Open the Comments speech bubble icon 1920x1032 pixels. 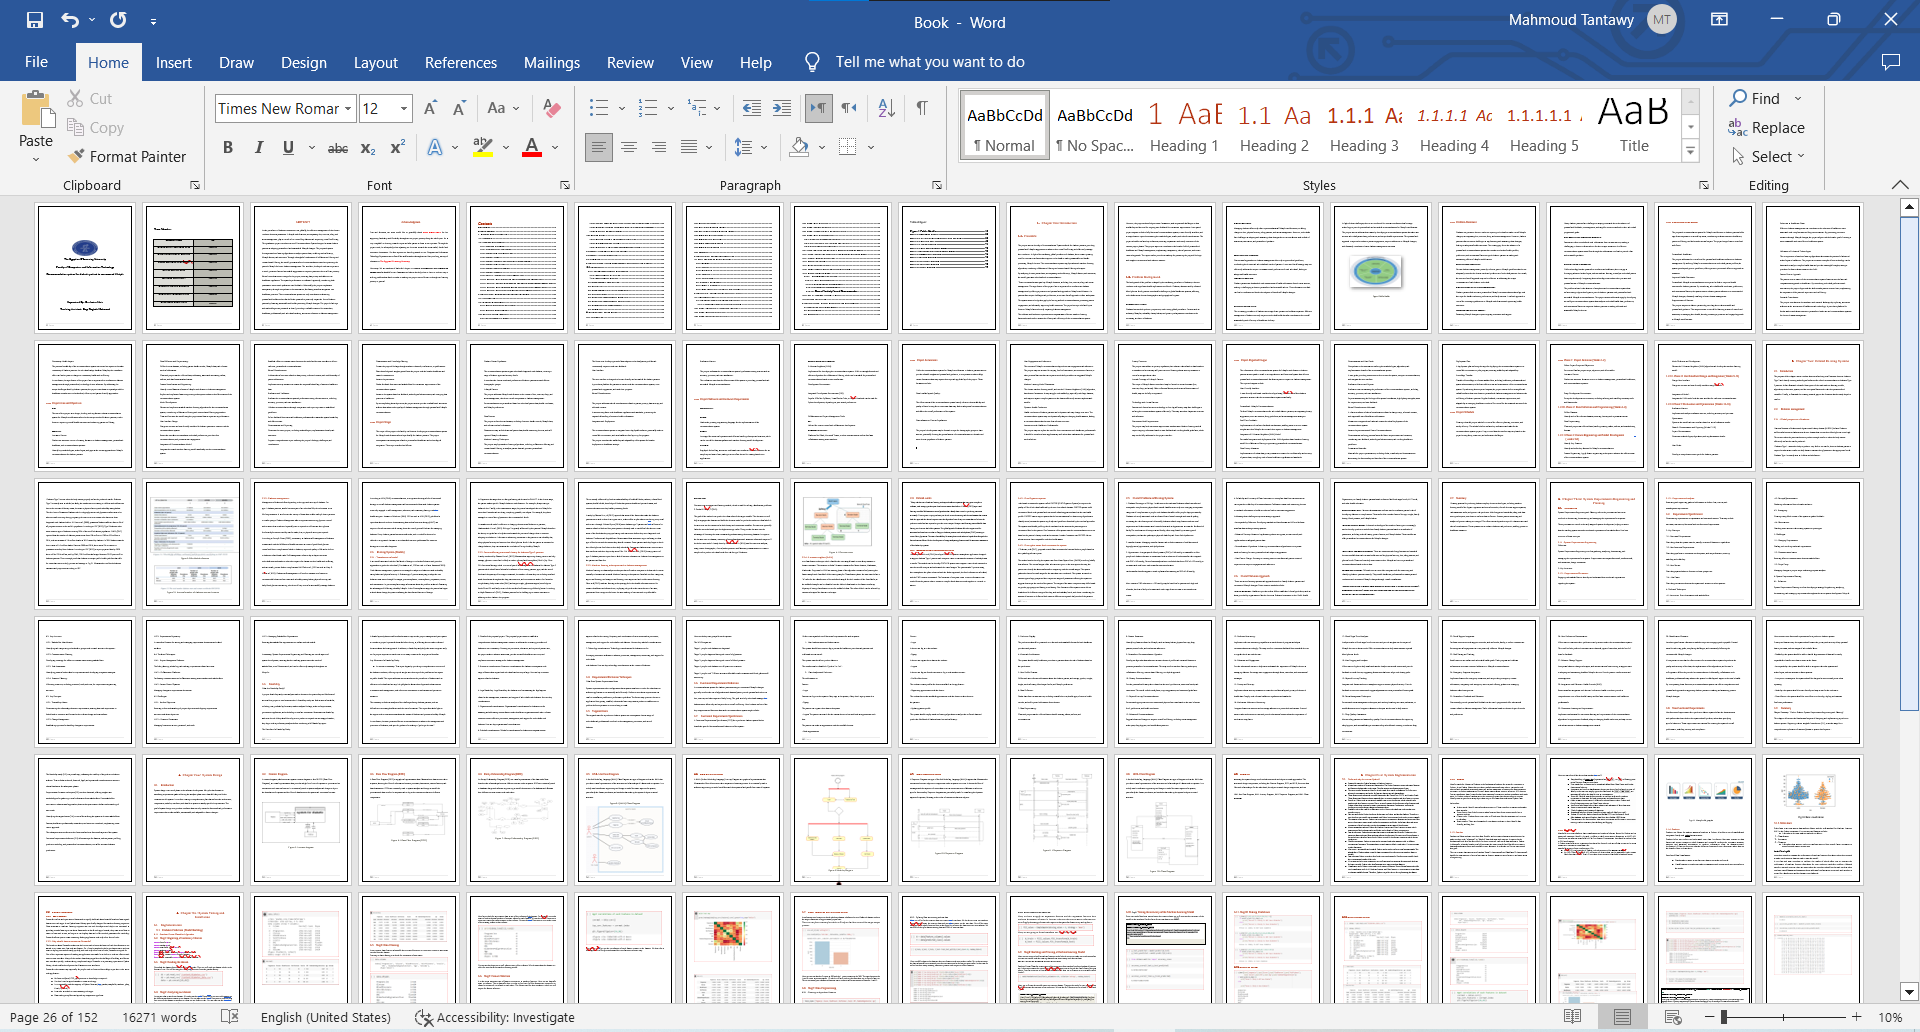(x=1890, y=62)
